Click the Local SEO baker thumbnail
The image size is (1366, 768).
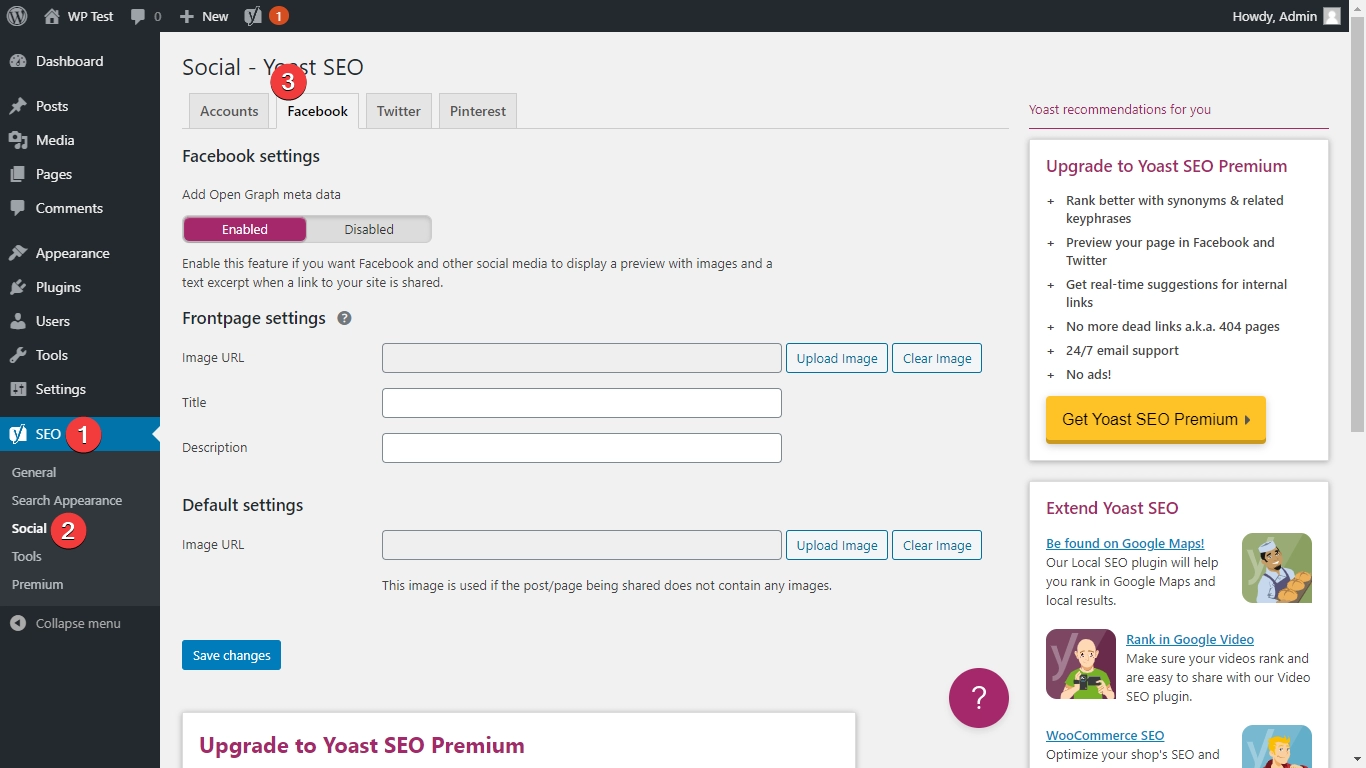point(1277,568)
